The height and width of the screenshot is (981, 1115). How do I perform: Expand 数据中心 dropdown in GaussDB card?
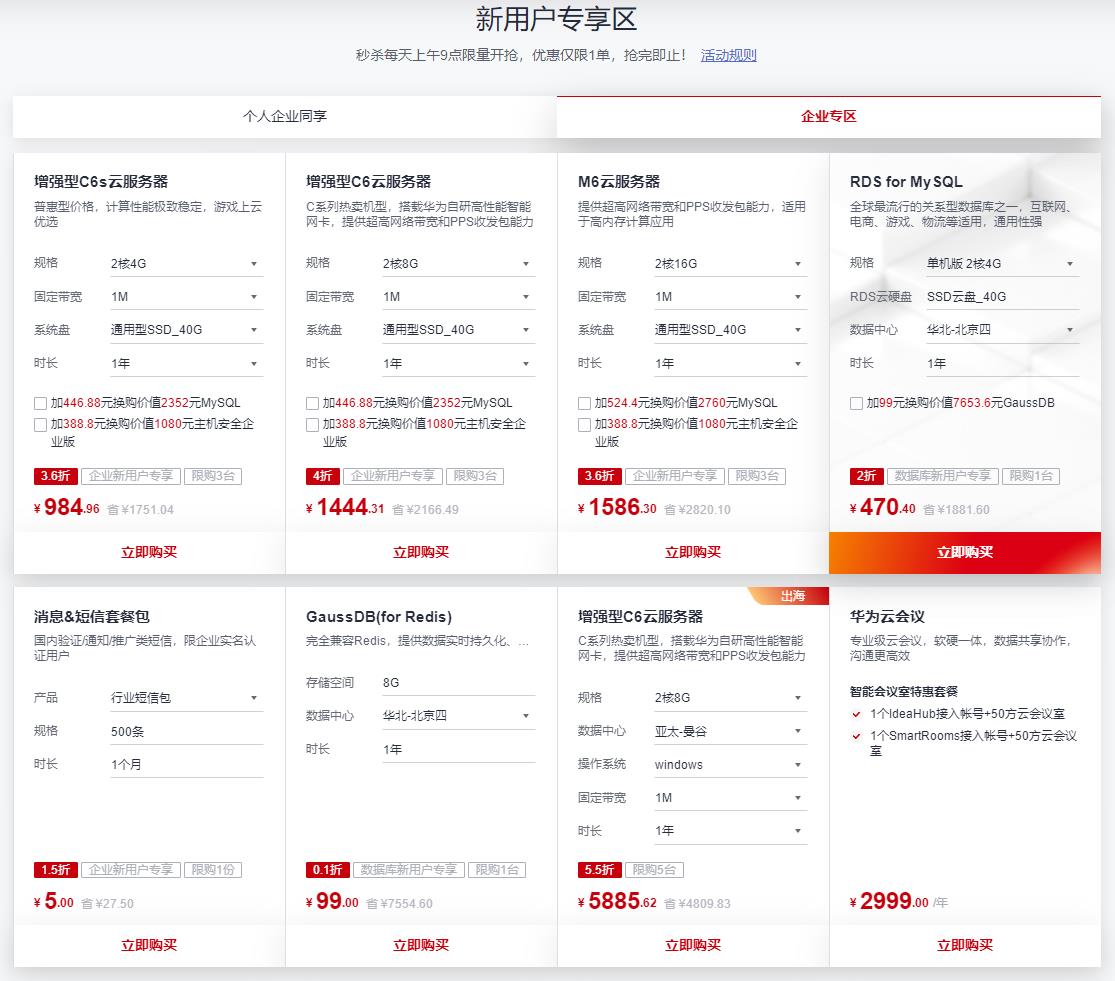pos(459,716)
